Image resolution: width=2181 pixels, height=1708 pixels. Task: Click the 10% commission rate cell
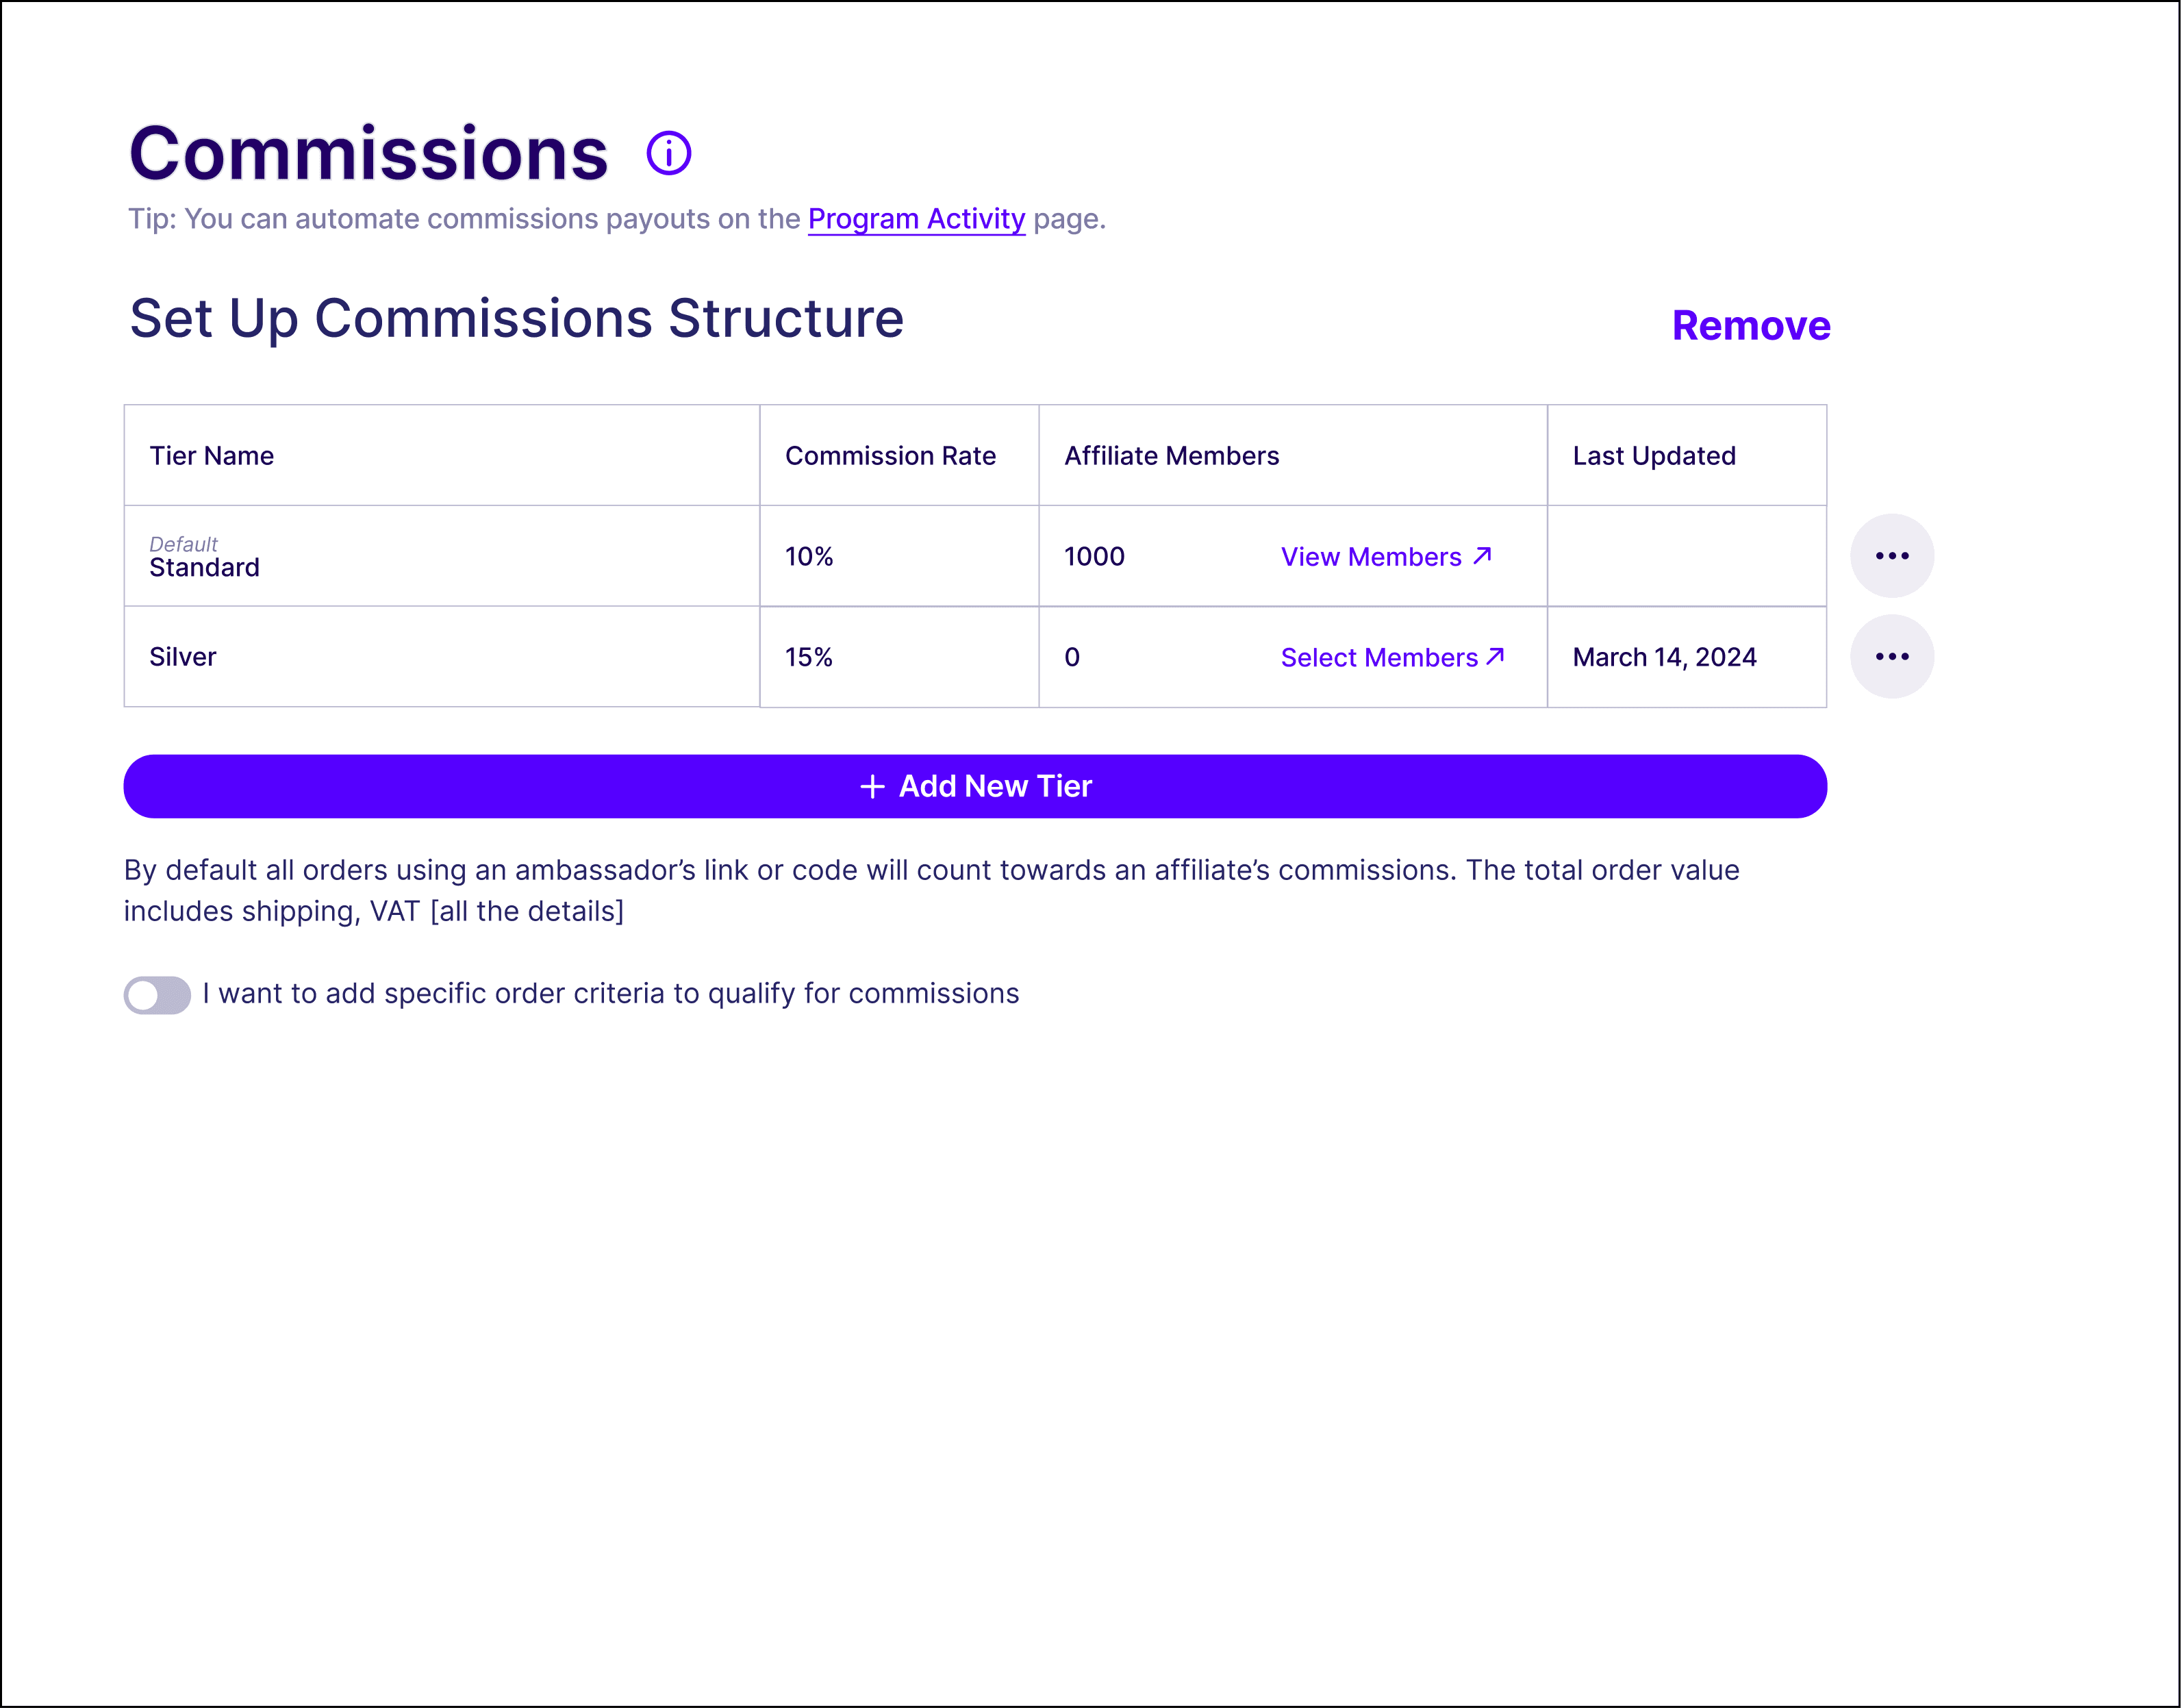[809, 557]
